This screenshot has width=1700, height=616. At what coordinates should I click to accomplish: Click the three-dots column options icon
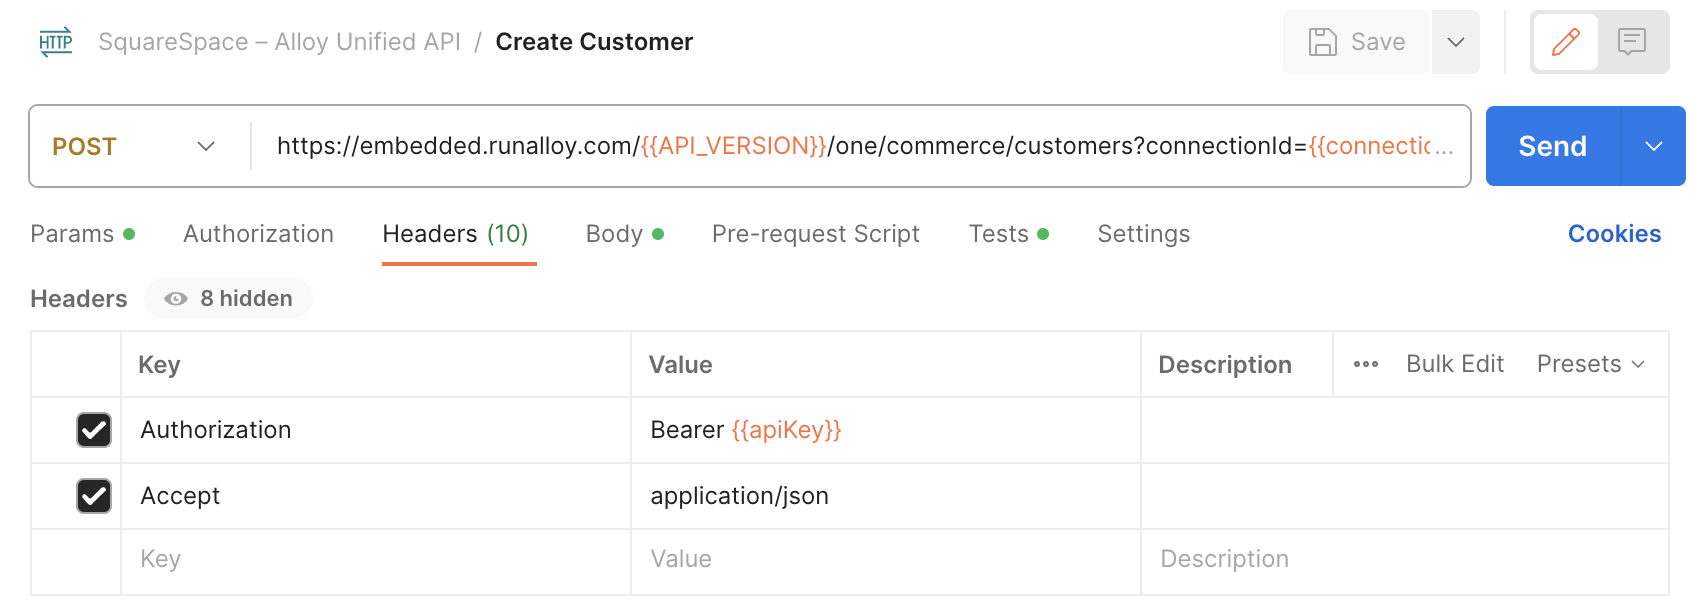click(1365, 365)
